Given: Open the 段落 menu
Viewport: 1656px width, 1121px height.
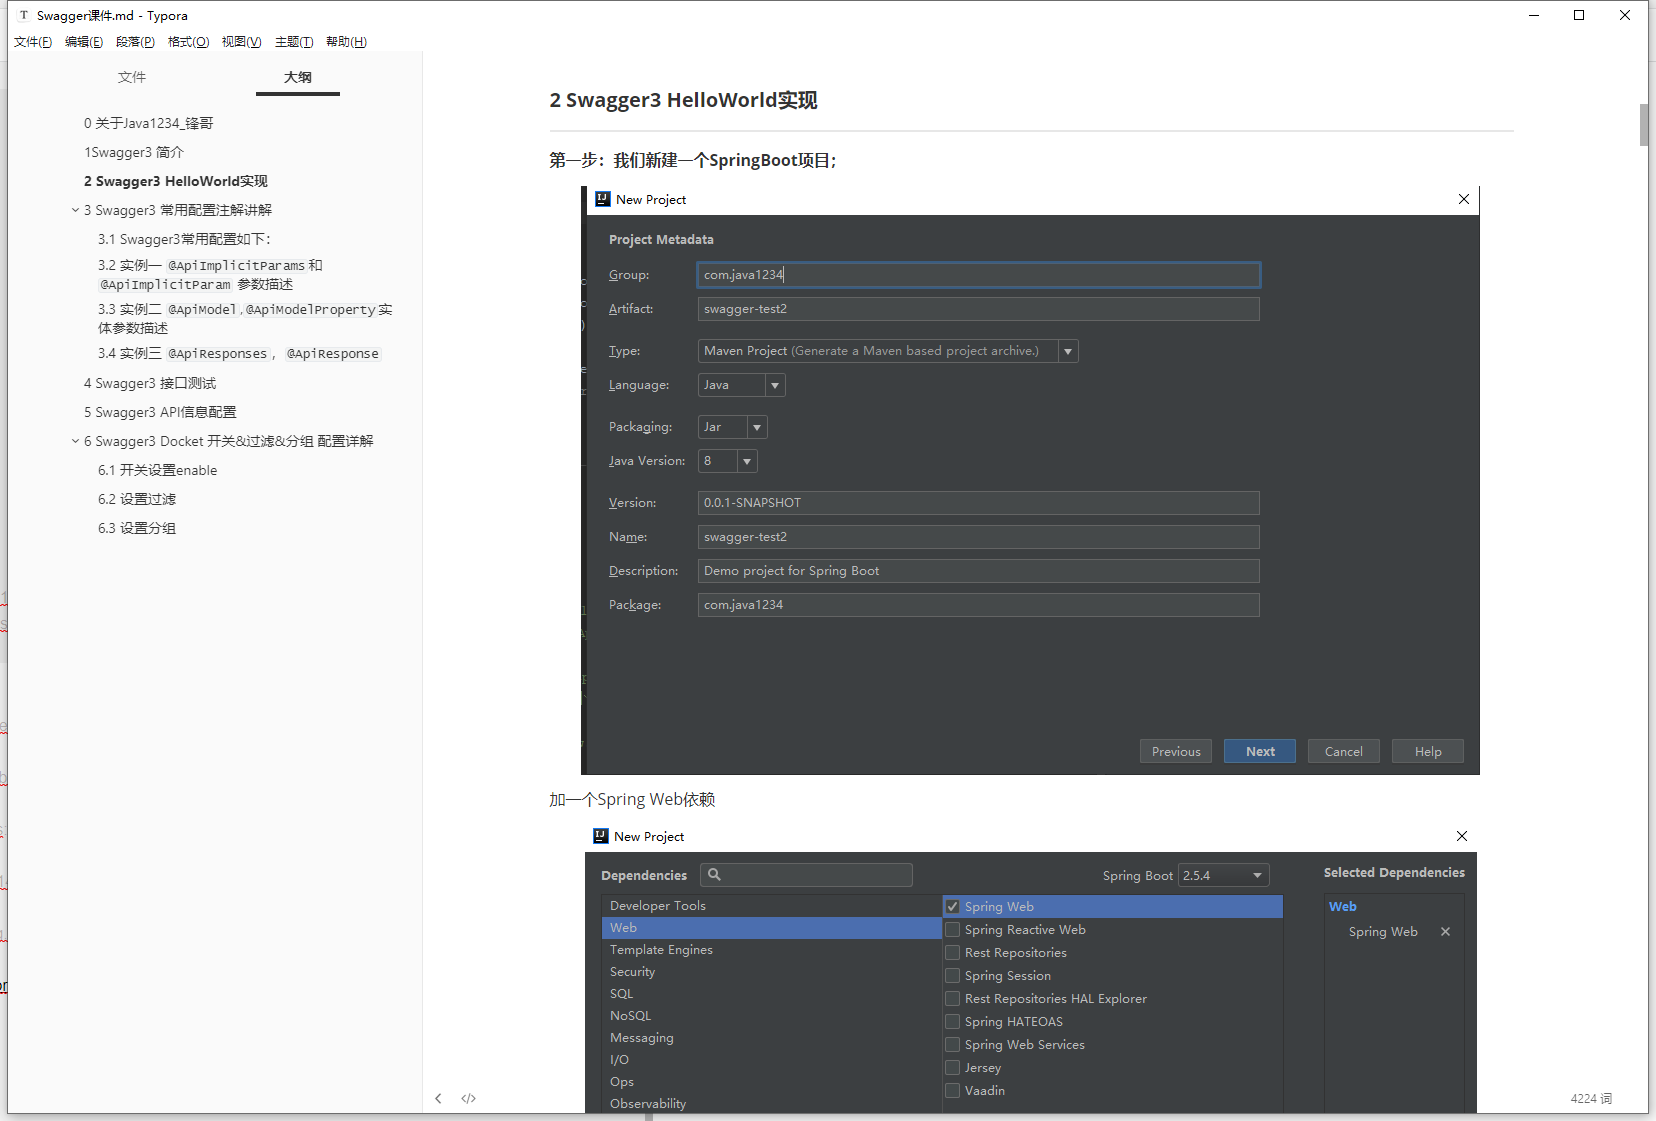Looking at the screenshot, I should click(x=135, y=42).
